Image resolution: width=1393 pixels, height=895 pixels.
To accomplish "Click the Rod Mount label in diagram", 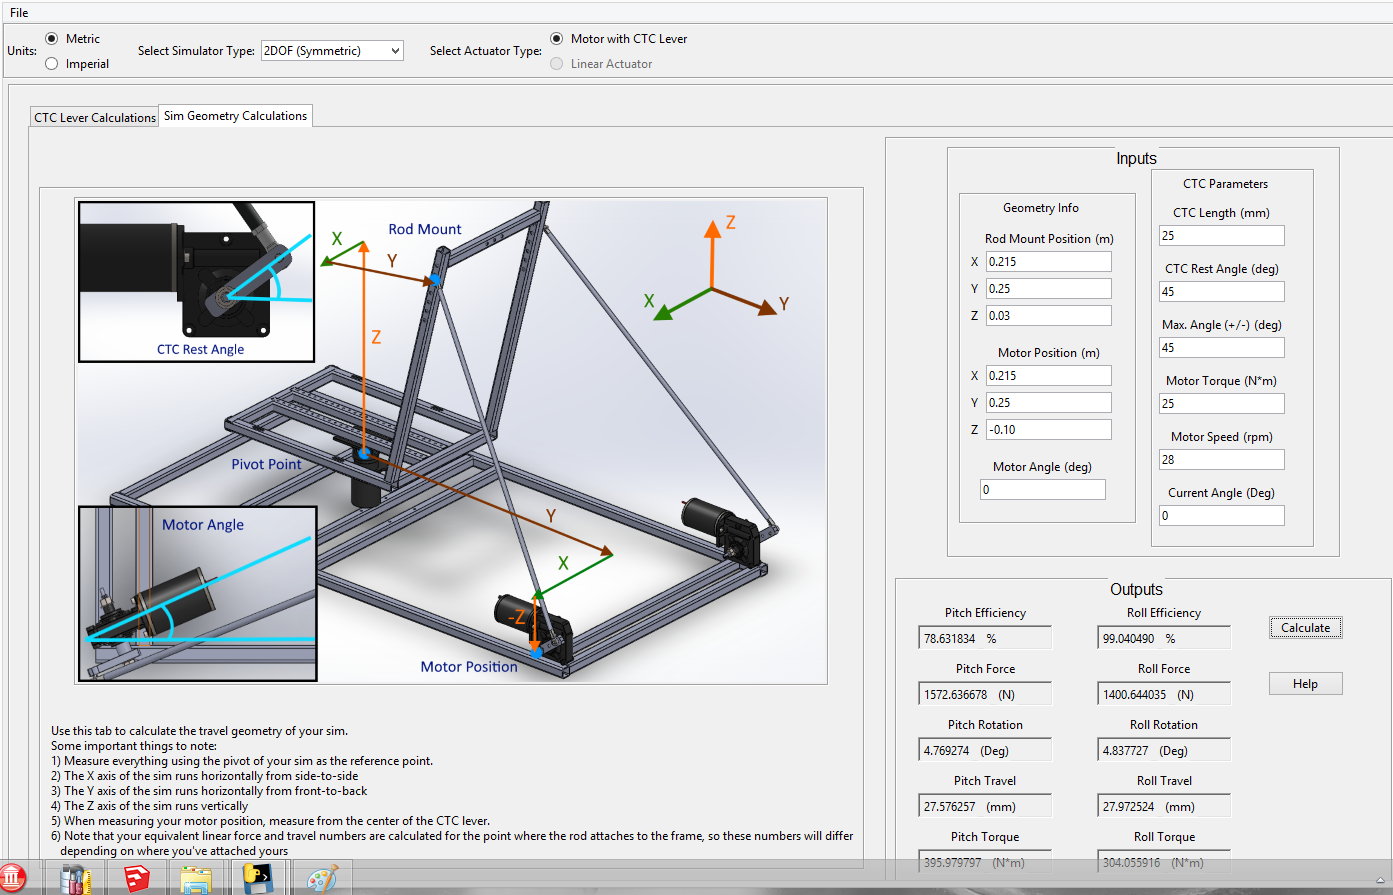I will pyautogui.click(x=425, y=229).
